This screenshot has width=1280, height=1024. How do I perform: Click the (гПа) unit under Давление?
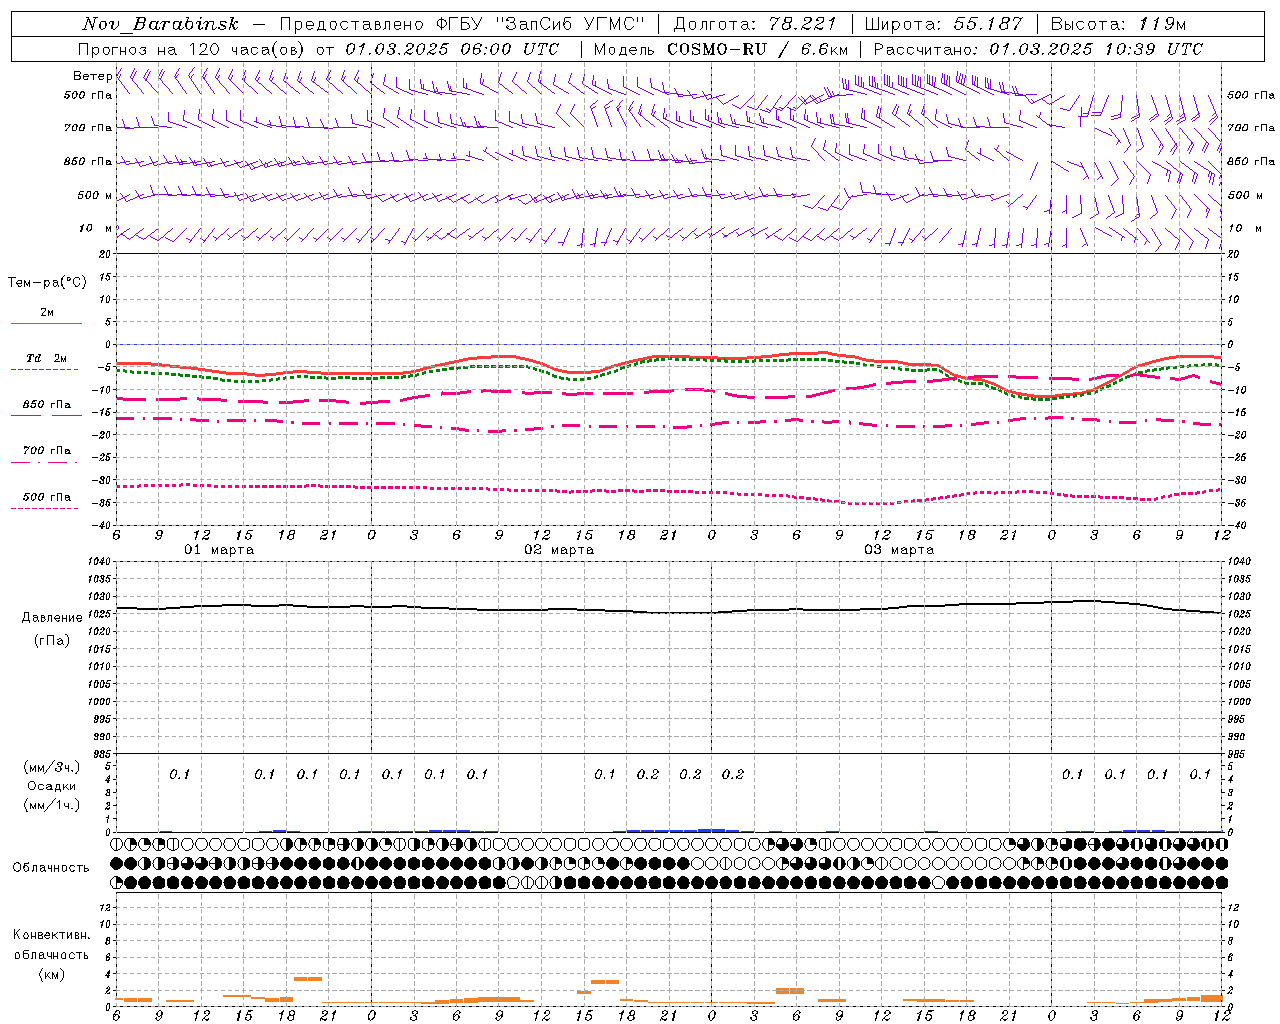pyautogui.click(x=52, y=640)
